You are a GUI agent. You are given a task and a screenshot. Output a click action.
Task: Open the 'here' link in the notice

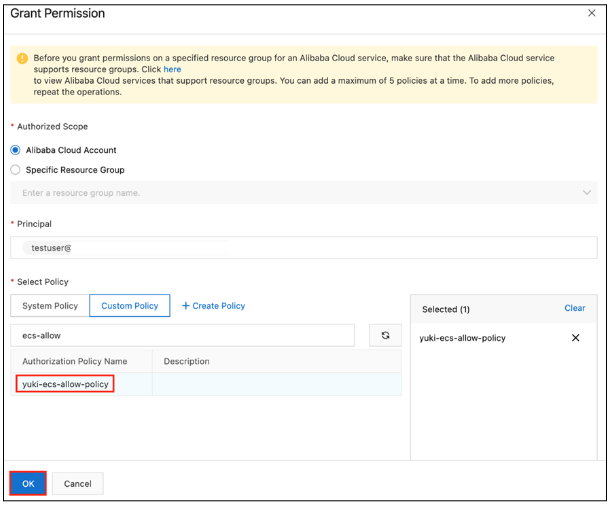172,70
